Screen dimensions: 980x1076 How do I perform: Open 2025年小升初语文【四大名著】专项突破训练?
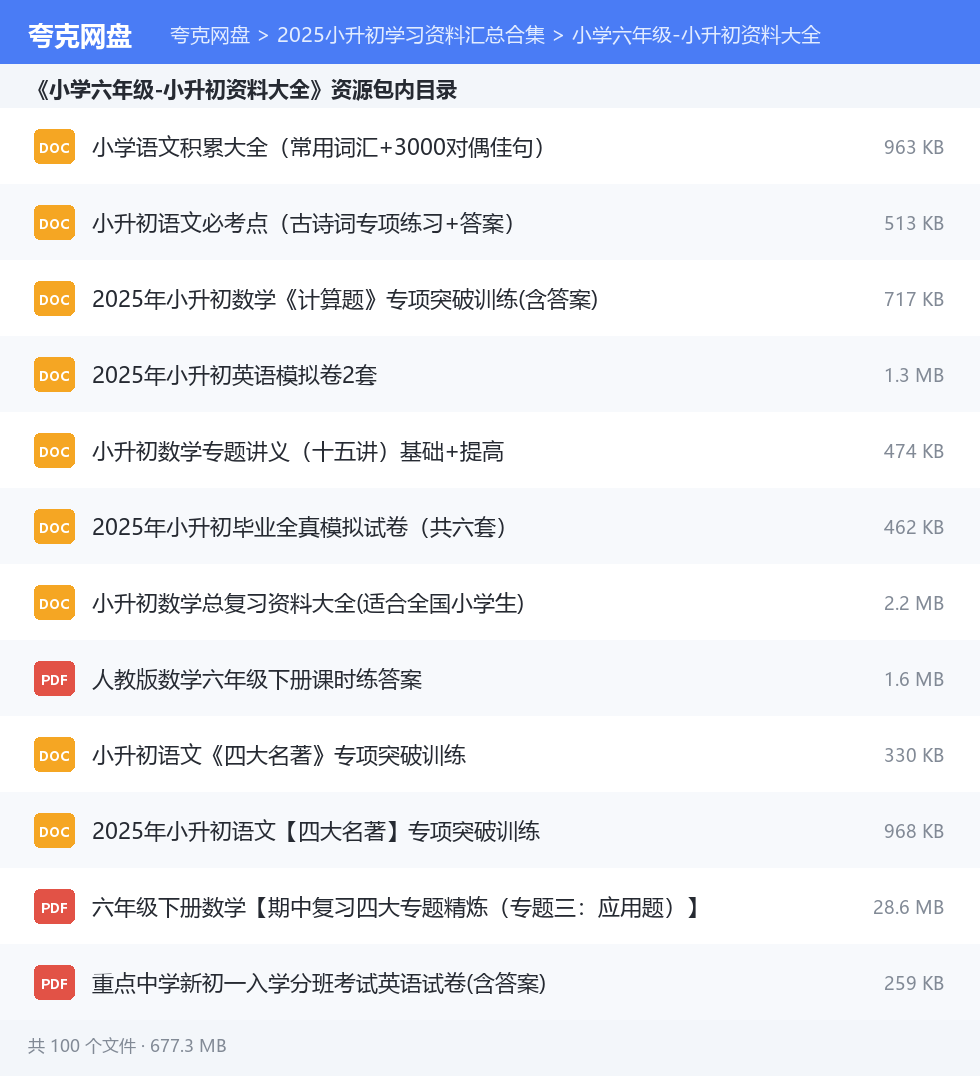[x=316, y=831]
